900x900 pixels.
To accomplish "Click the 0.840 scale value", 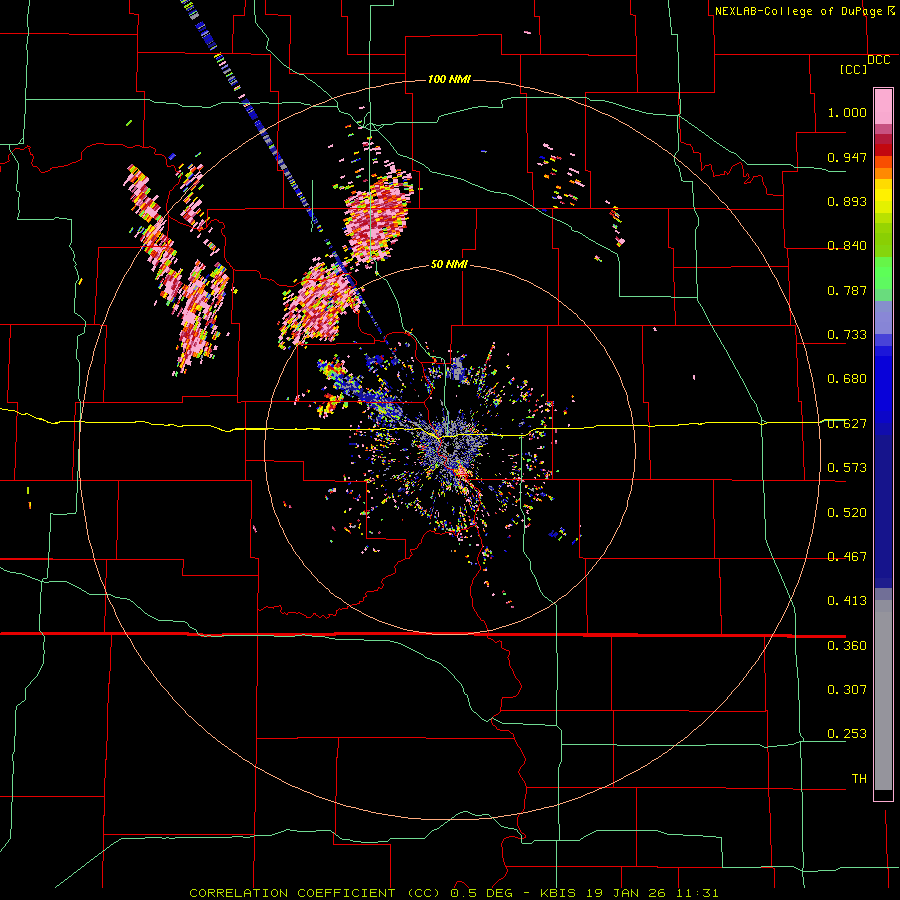I will 847,246.
